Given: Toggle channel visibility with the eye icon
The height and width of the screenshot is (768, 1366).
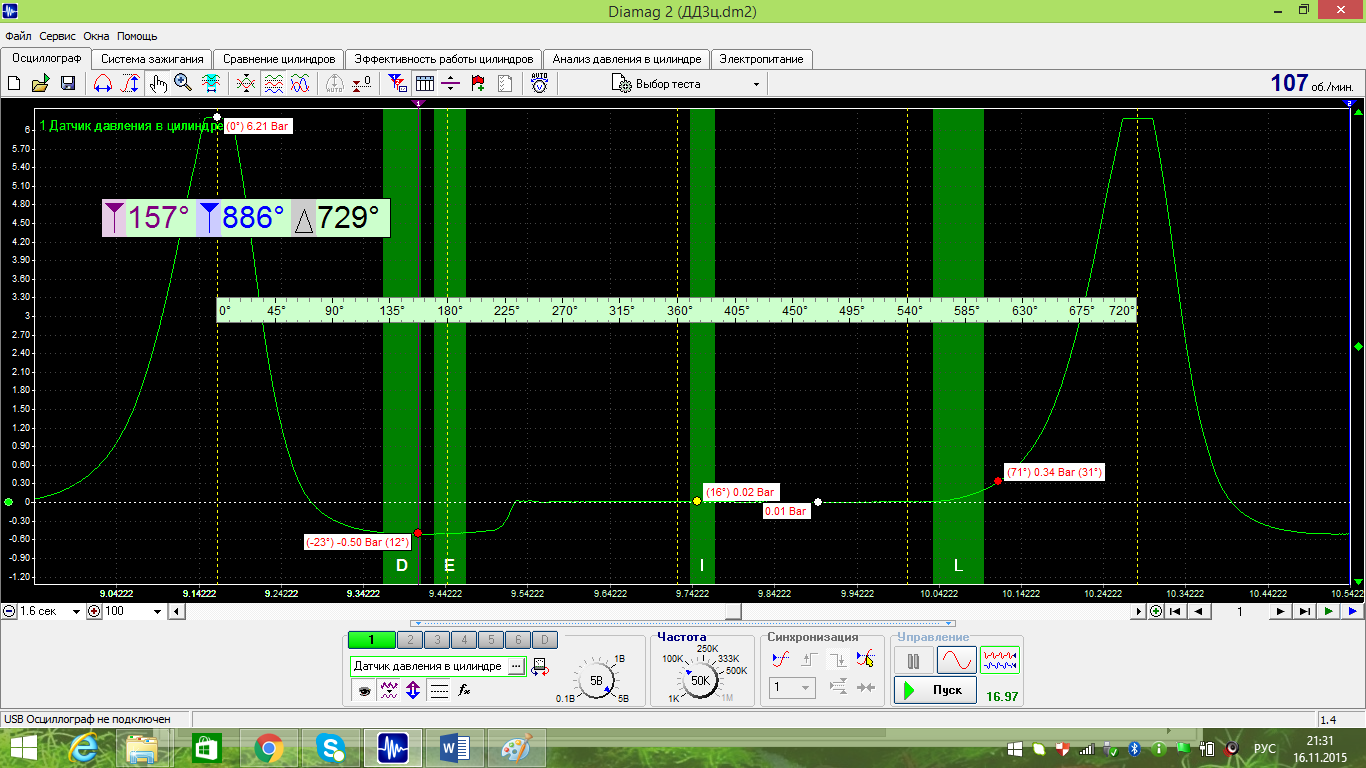Looking at the screenshot, I should pyautogui.click(x=364, y=690).
